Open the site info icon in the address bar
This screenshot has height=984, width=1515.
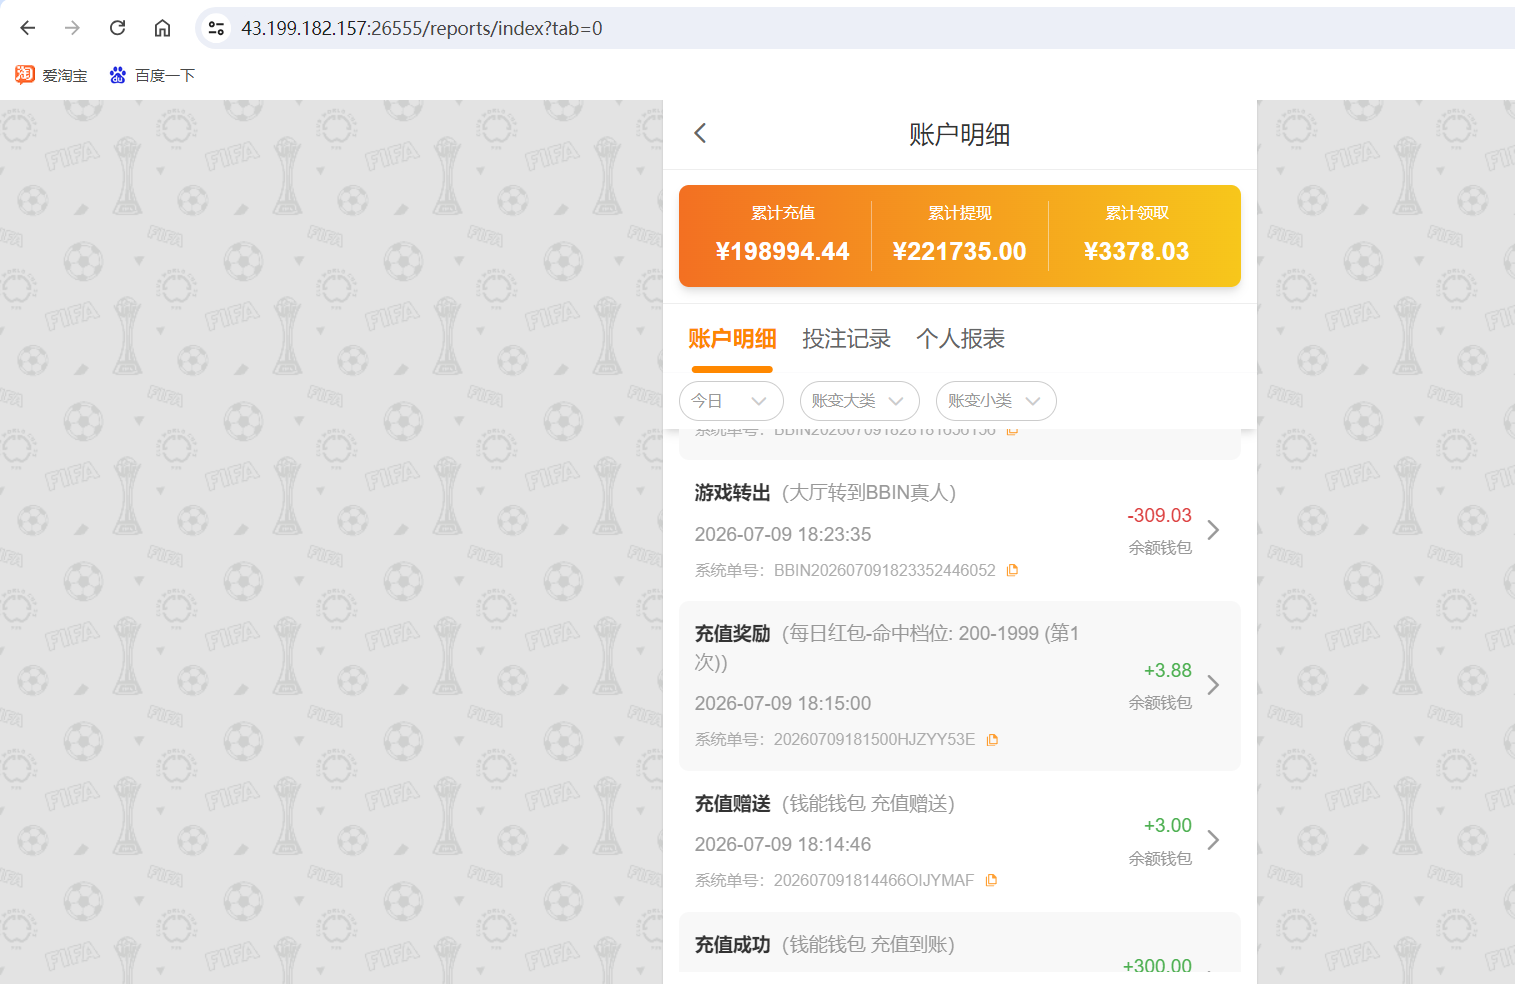[216, 28]
